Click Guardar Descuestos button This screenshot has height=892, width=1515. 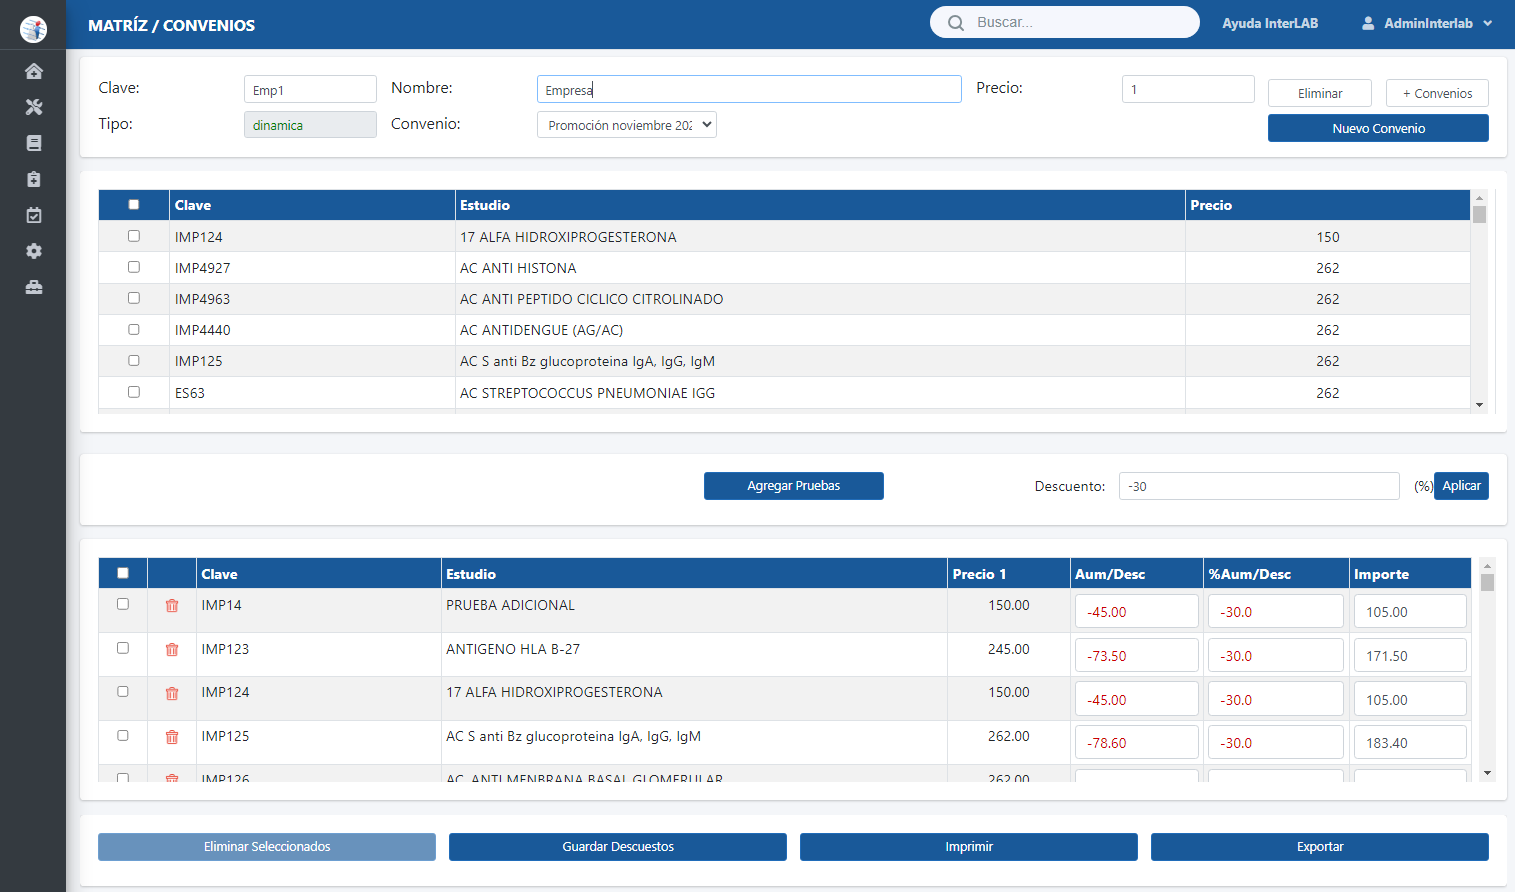(618, 847)
